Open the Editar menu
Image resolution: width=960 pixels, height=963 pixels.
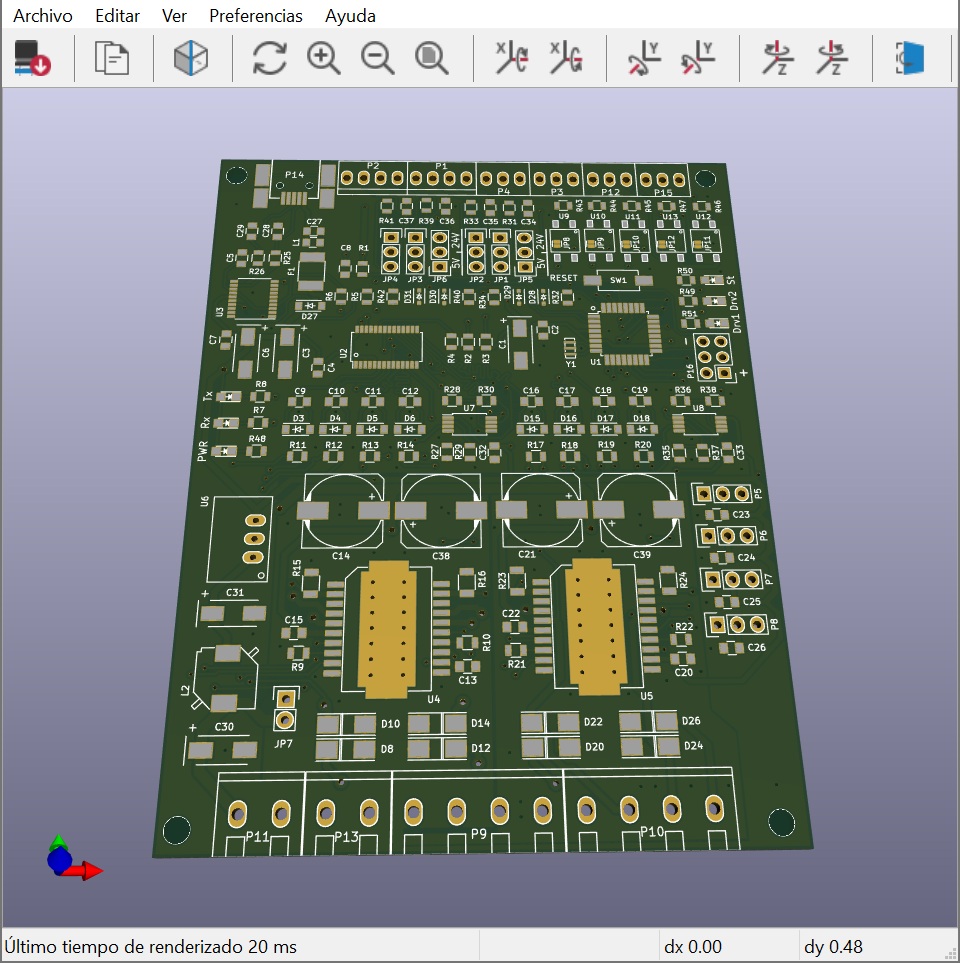click(117, 15)
